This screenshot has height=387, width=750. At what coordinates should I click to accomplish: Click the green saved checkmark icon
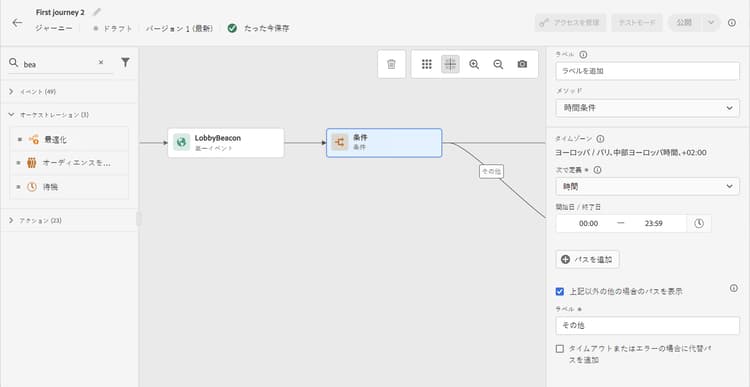point(232,28)
